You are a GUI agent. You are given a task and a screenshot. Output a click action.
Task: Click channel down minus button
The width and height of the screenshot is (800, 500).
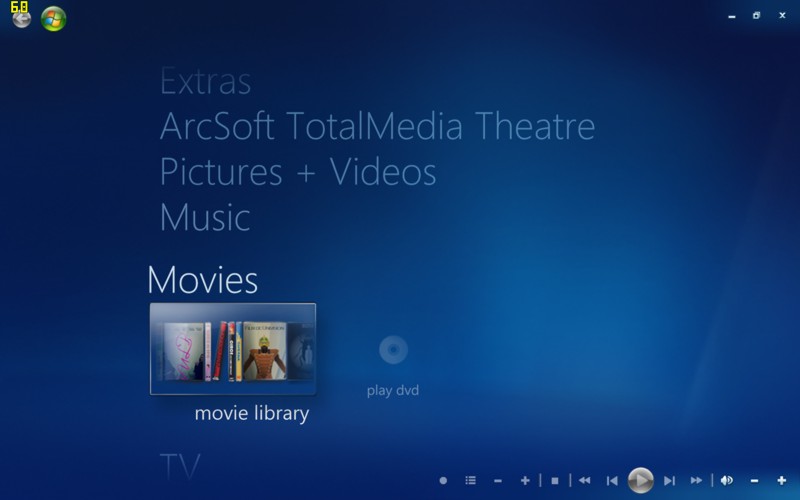click(498, 481)
